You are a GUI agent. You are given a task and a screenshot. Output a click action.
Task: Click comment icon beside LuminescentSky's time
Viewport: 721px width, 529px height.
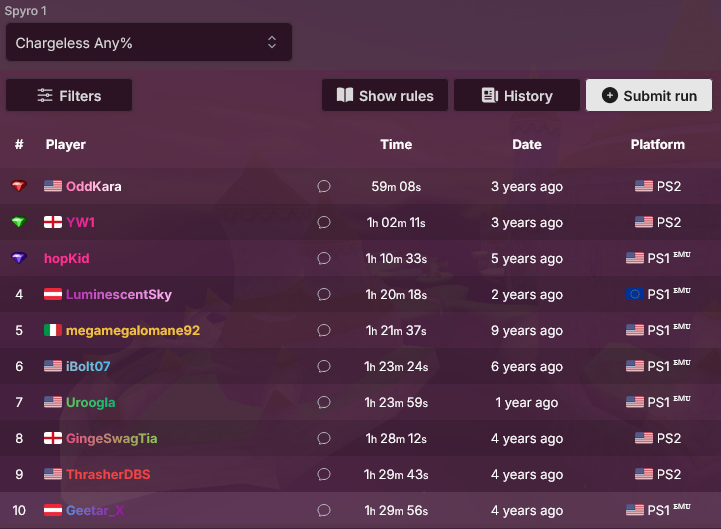324,294
